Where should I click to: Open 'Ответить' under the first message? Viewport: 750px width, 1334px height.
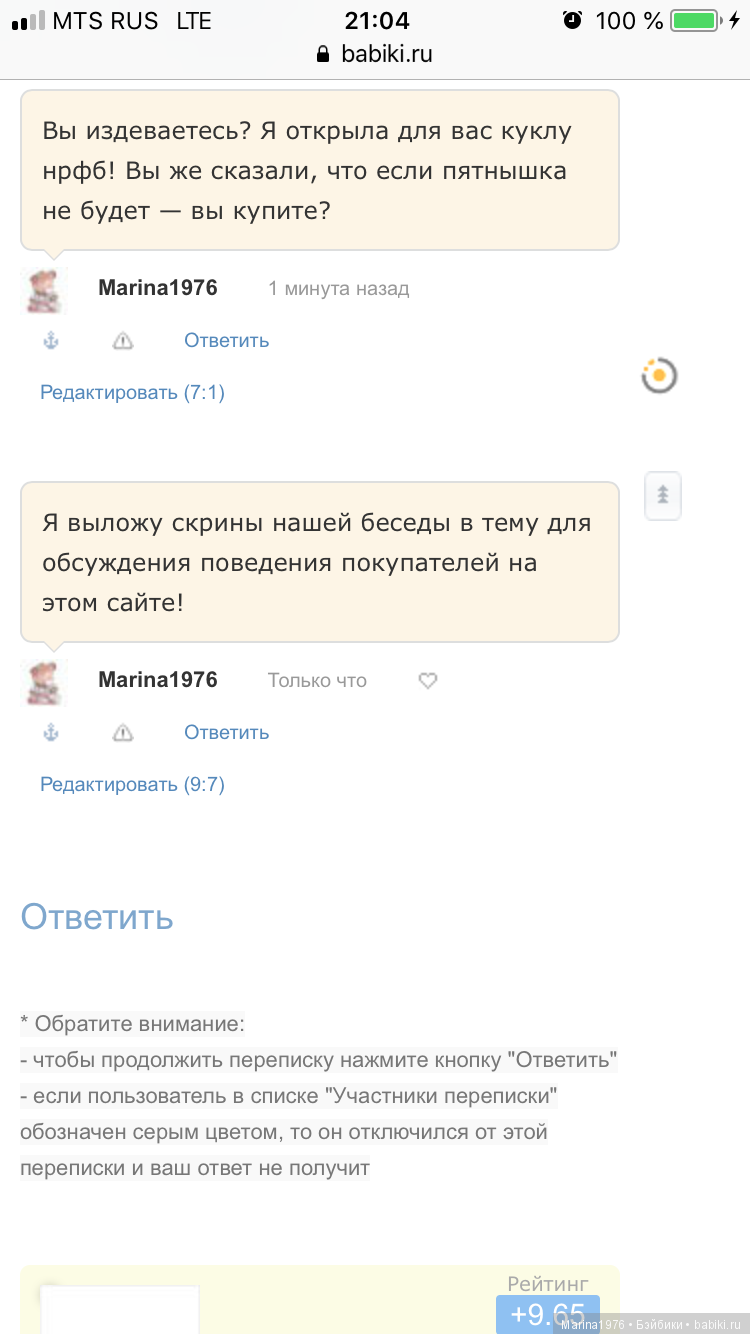click(226, 340)
